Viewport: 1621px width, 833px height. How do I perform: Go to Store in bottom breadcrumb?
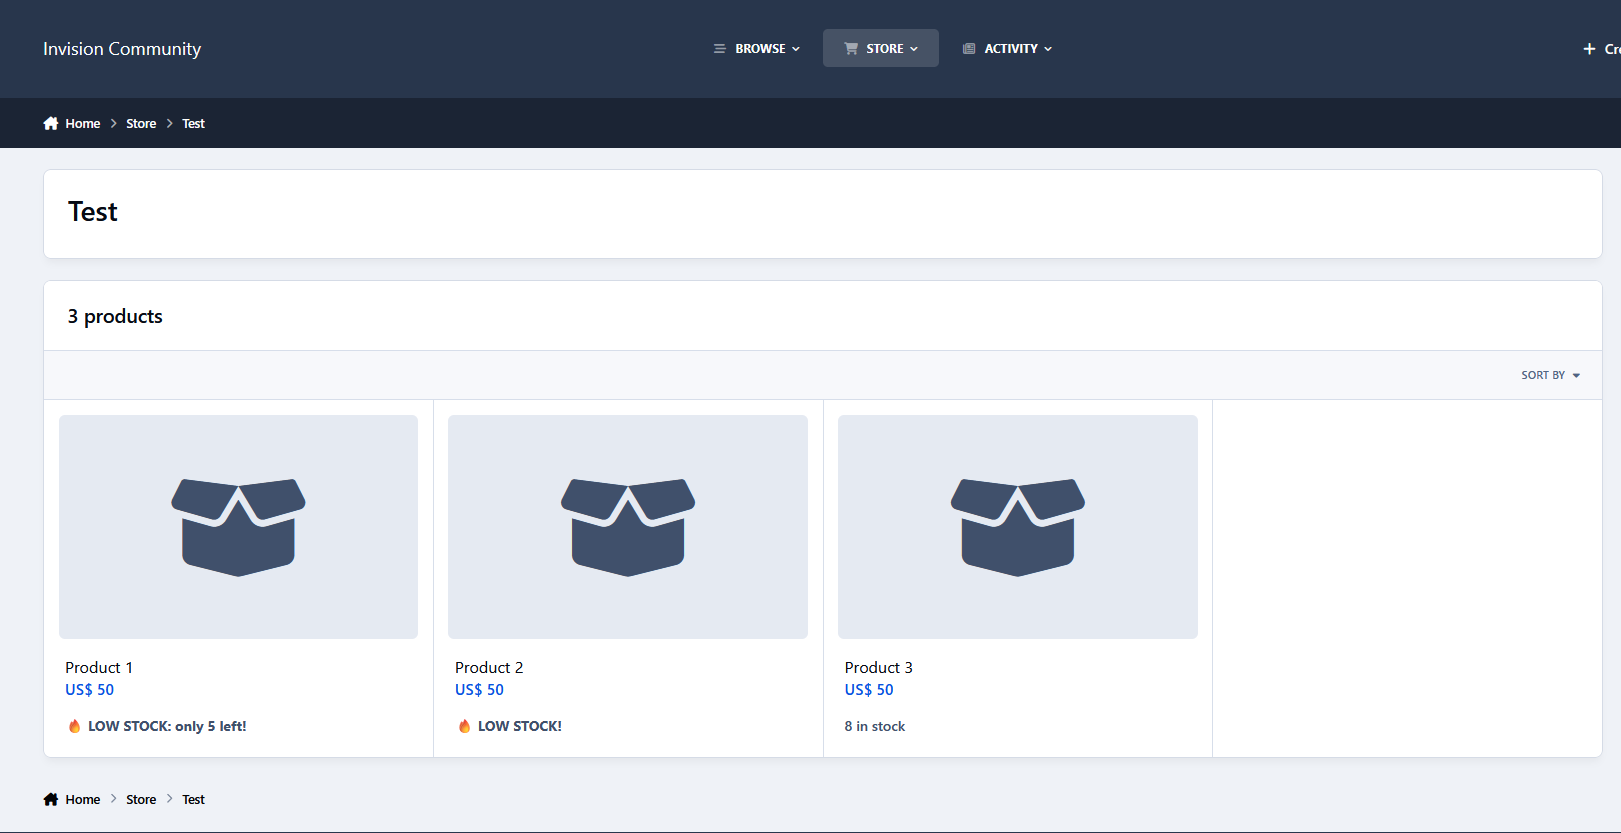click(141, 800)
